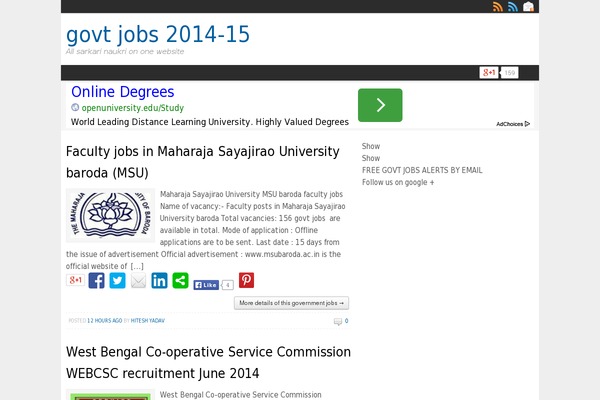This screenshot has width=600, height=400.
Task: Click the green arrow ad button
Action: point(380,105)
